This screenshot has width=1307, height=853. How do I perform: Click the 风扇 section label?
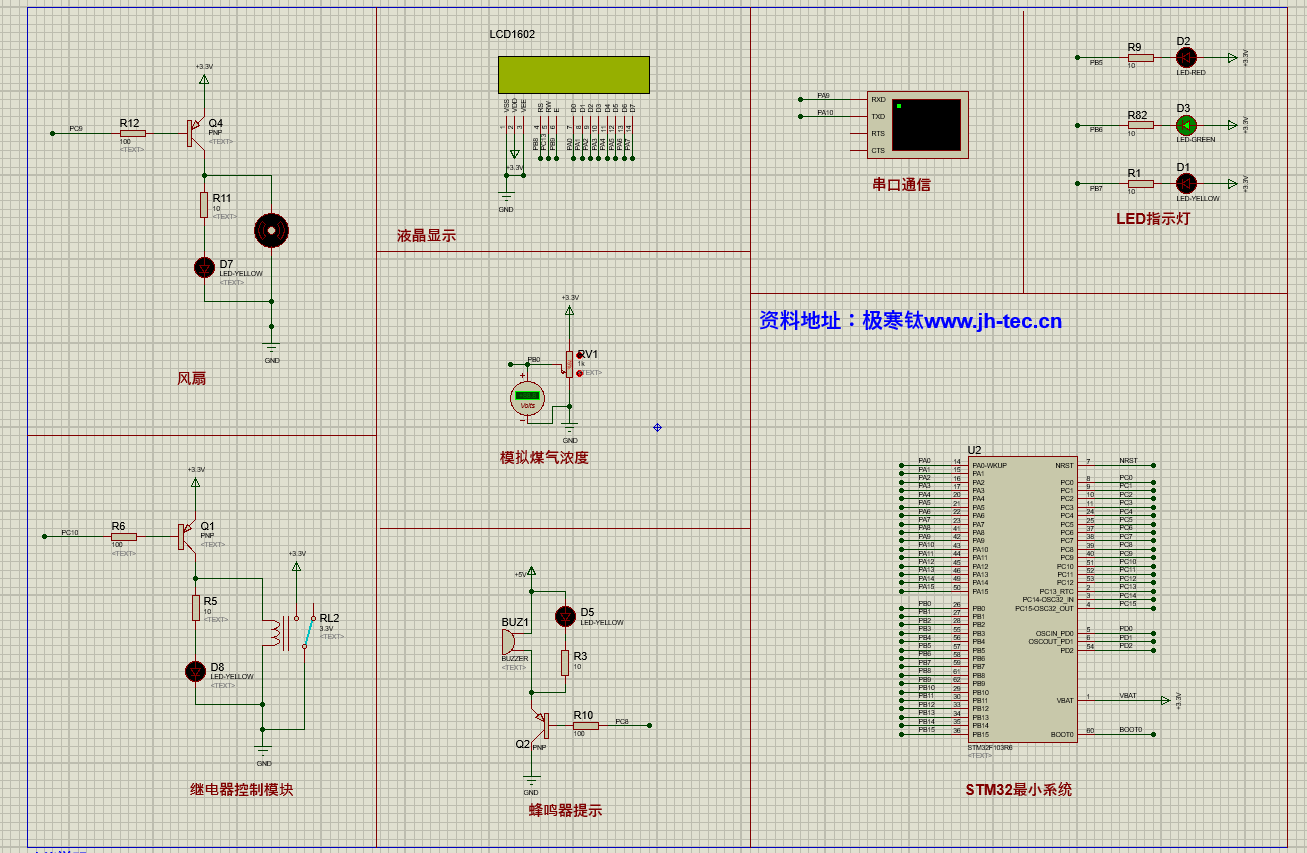(x=191, y=378)
